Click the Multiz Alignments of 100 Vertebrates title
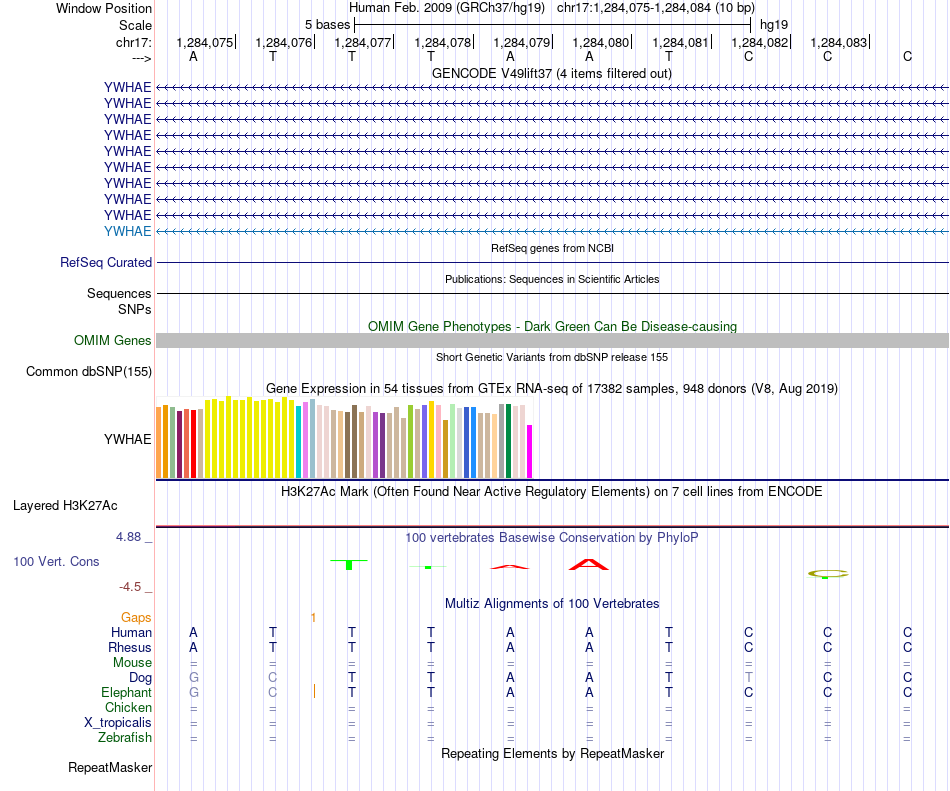Image resolution: width=950 pixels, height=791 pixels. point(552,603)
